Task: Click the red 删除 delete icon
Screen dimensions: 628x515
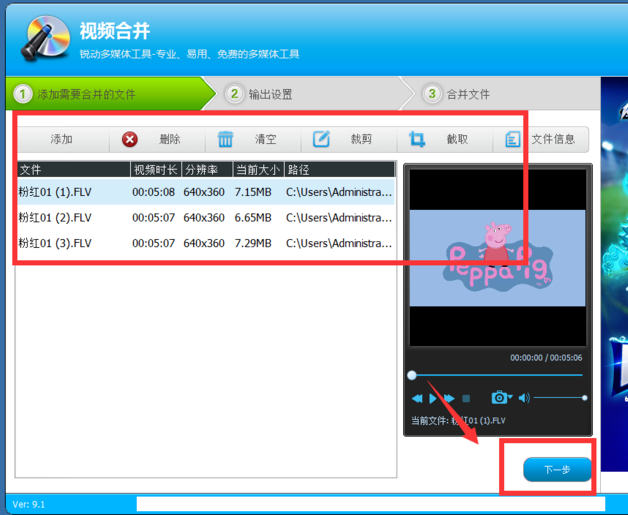Action: click(x=130, y=139)
